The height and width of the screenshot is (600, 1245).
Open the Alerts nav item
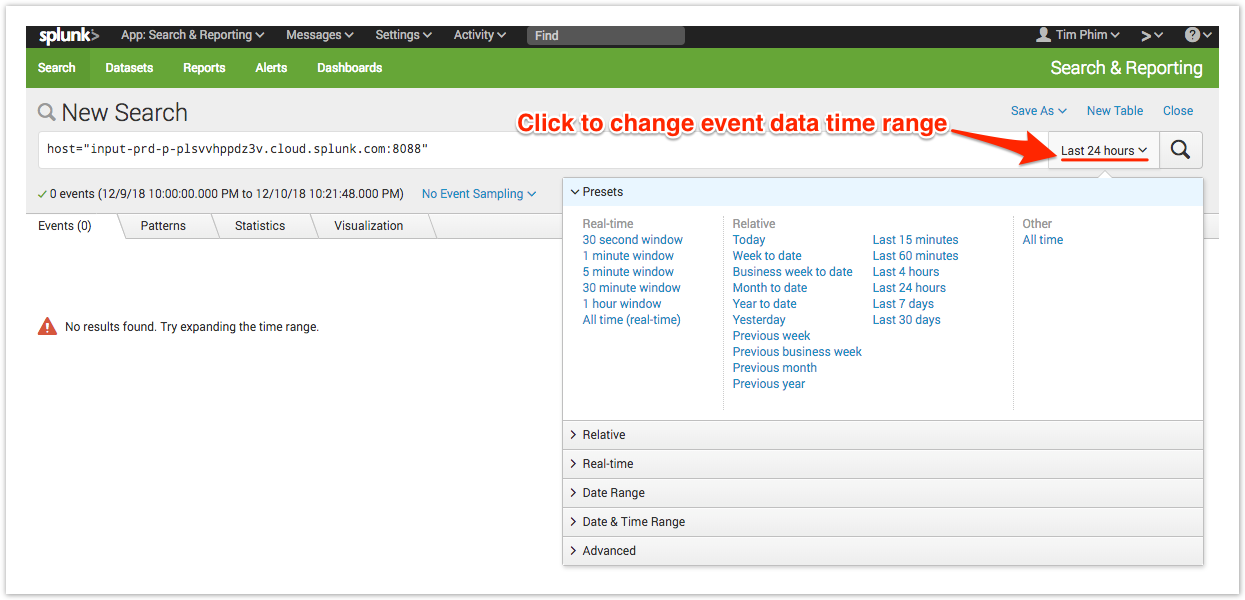pos(271,68)
